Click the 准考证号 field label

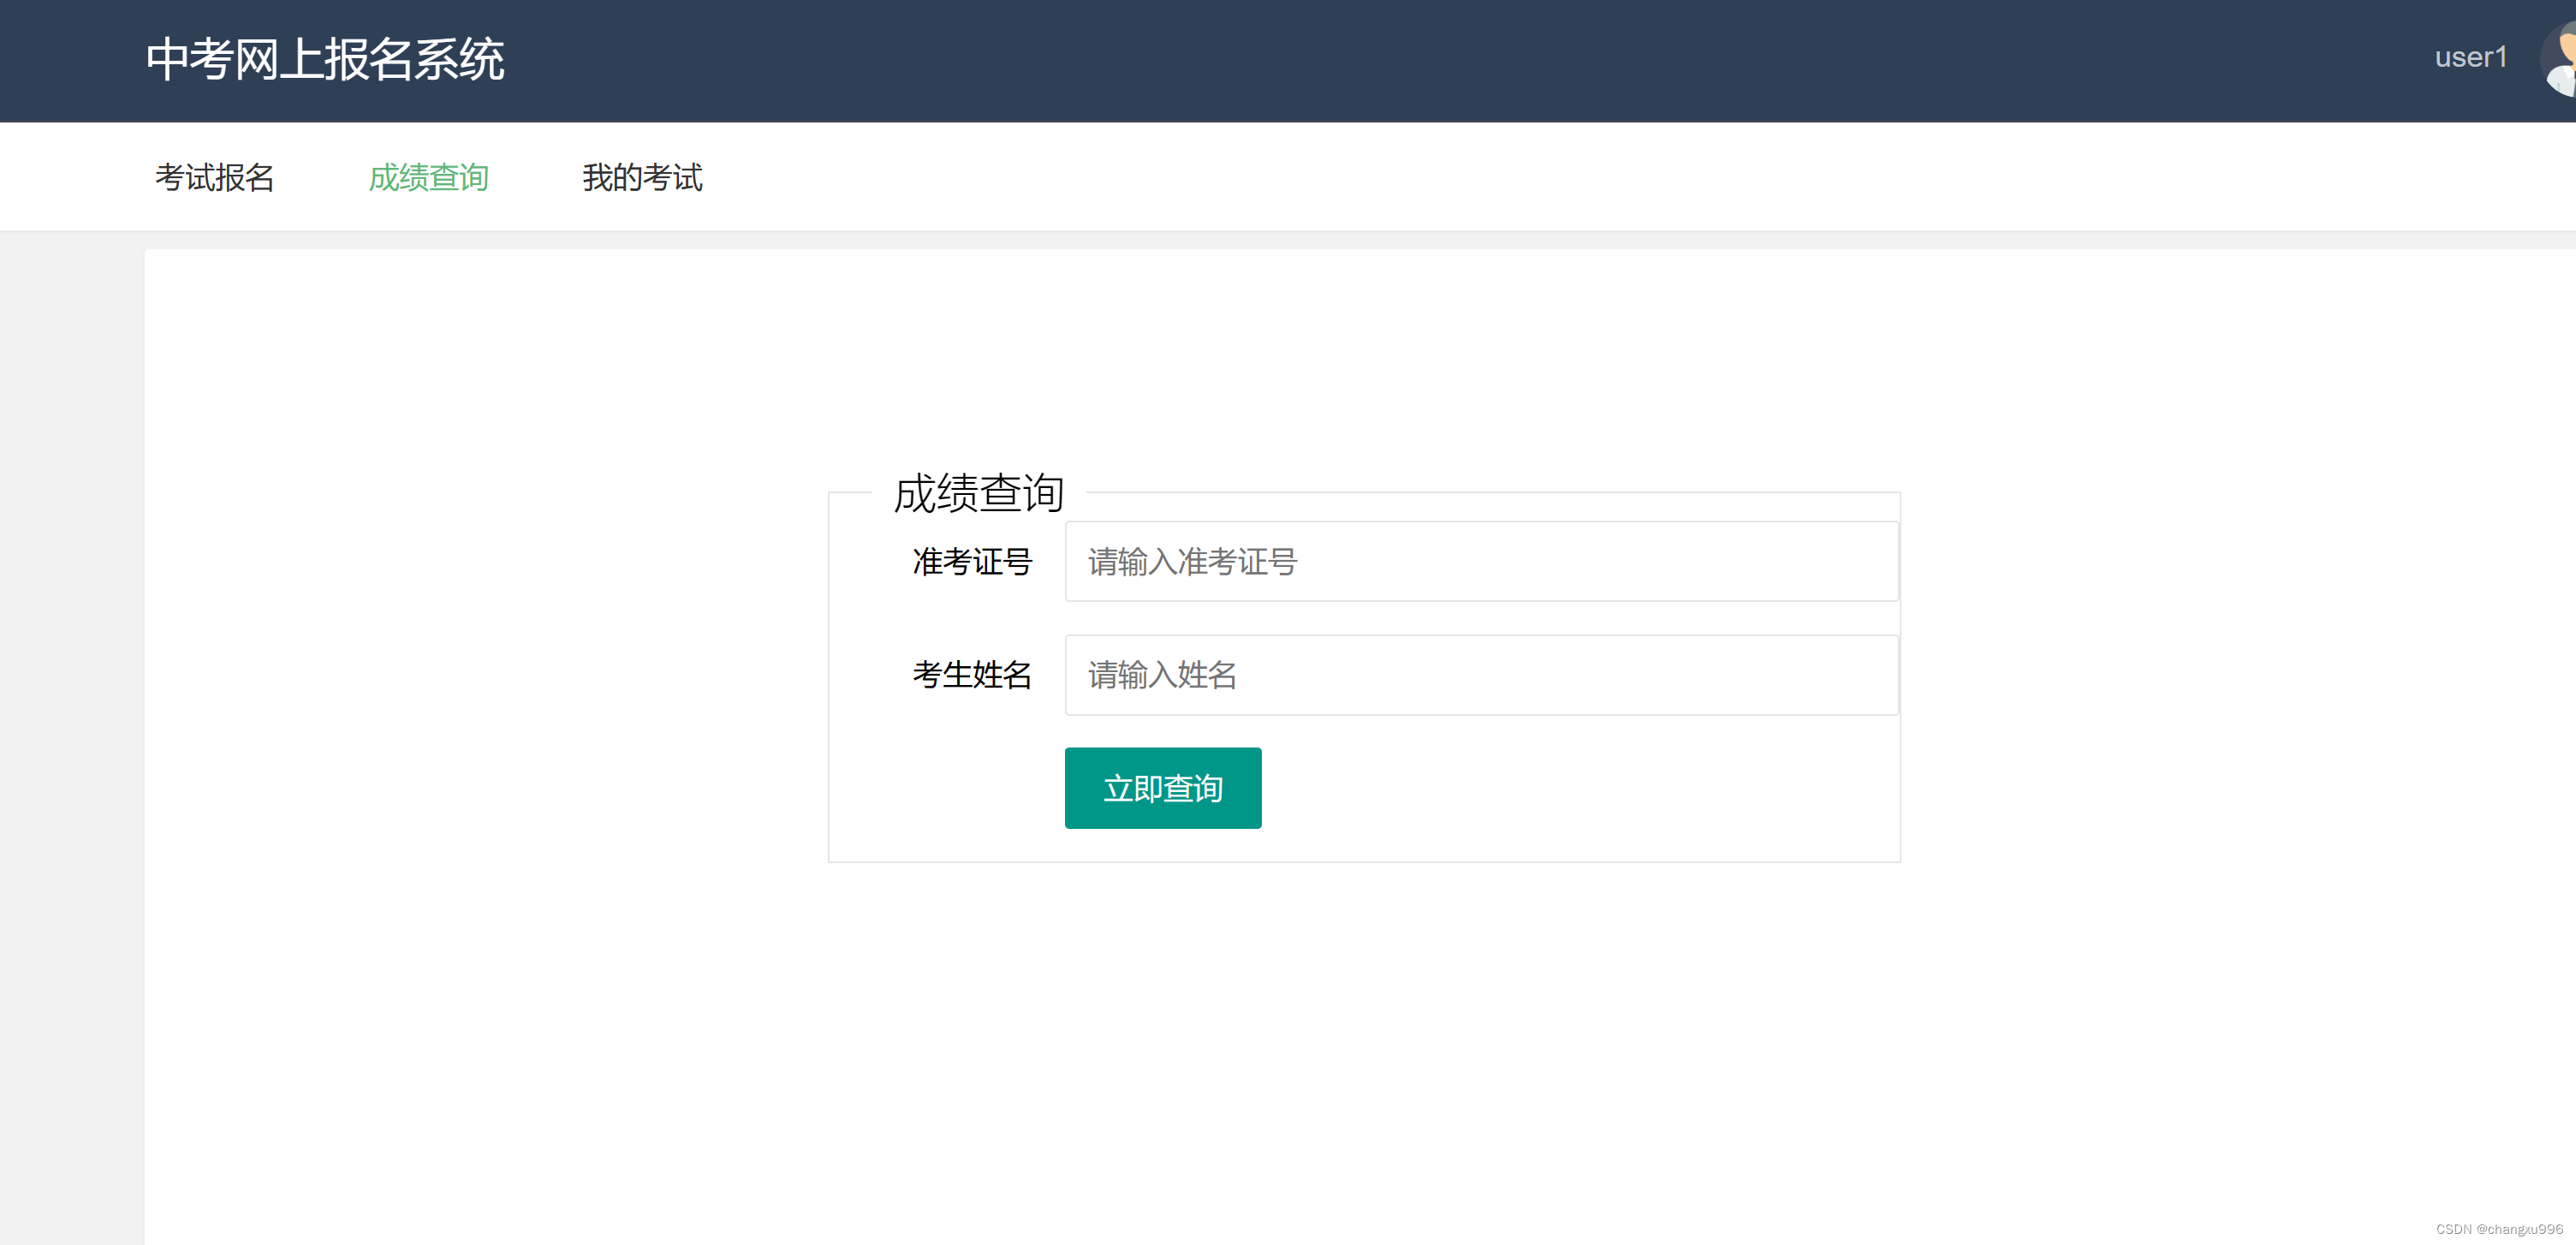tap(971, 562)
